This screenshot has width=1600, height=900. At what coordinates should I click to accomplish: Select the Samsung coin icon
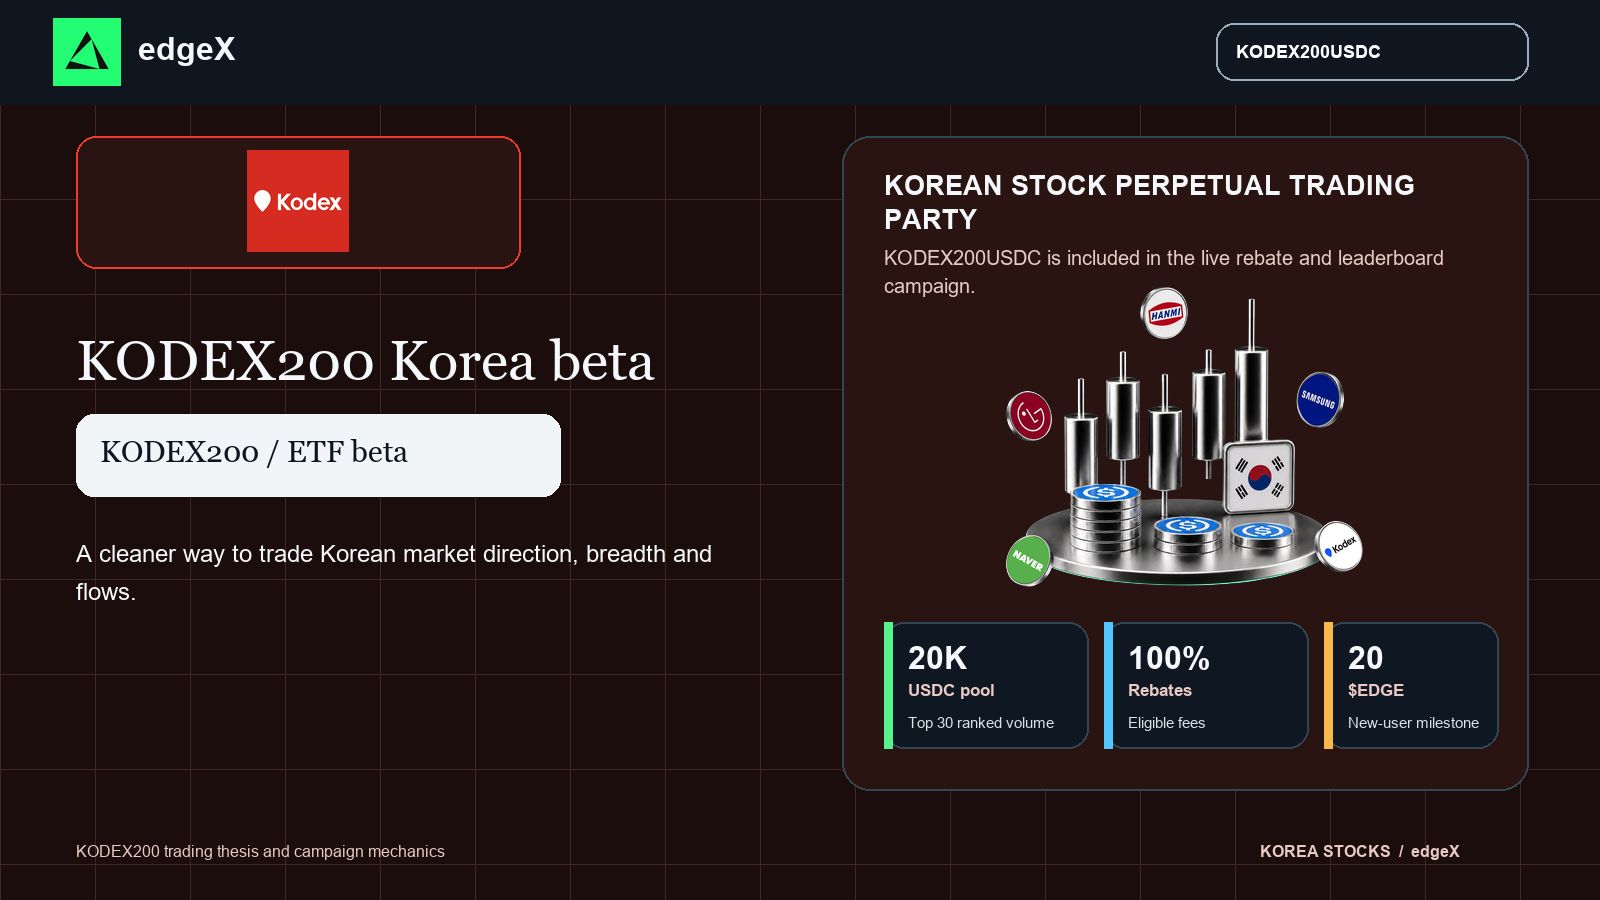[x=1319, y=399]
